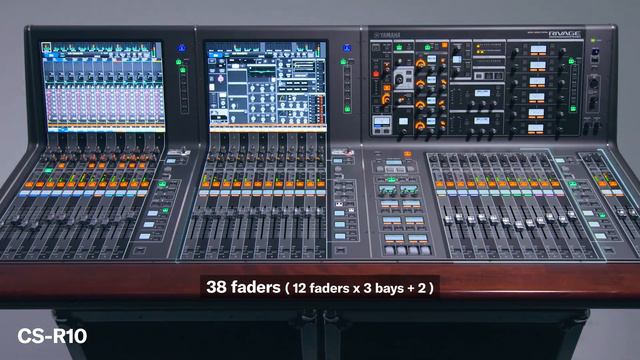Push the last orange ON key in the center bay
The height and width of the screenshot is (360, 640).
coord(321,184)
